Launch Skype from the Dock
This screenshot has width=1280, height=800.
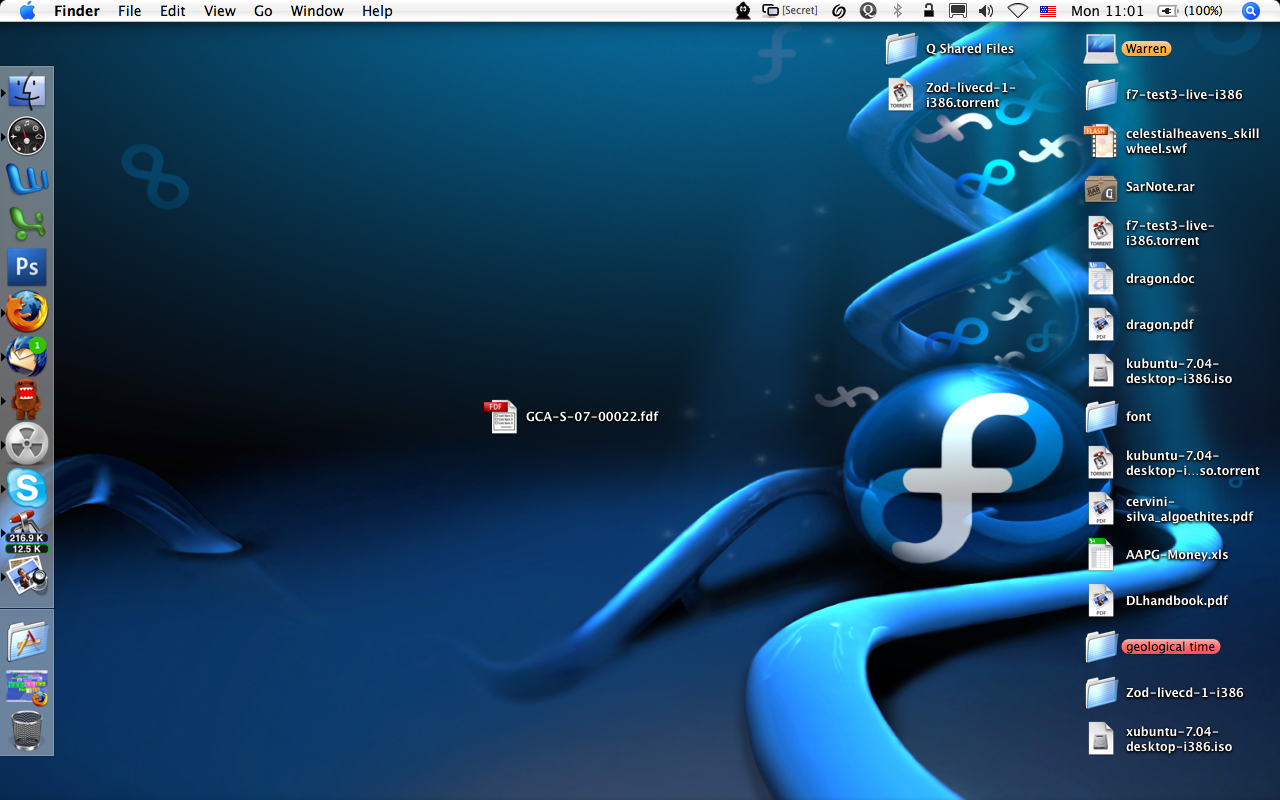coord(27,488)
